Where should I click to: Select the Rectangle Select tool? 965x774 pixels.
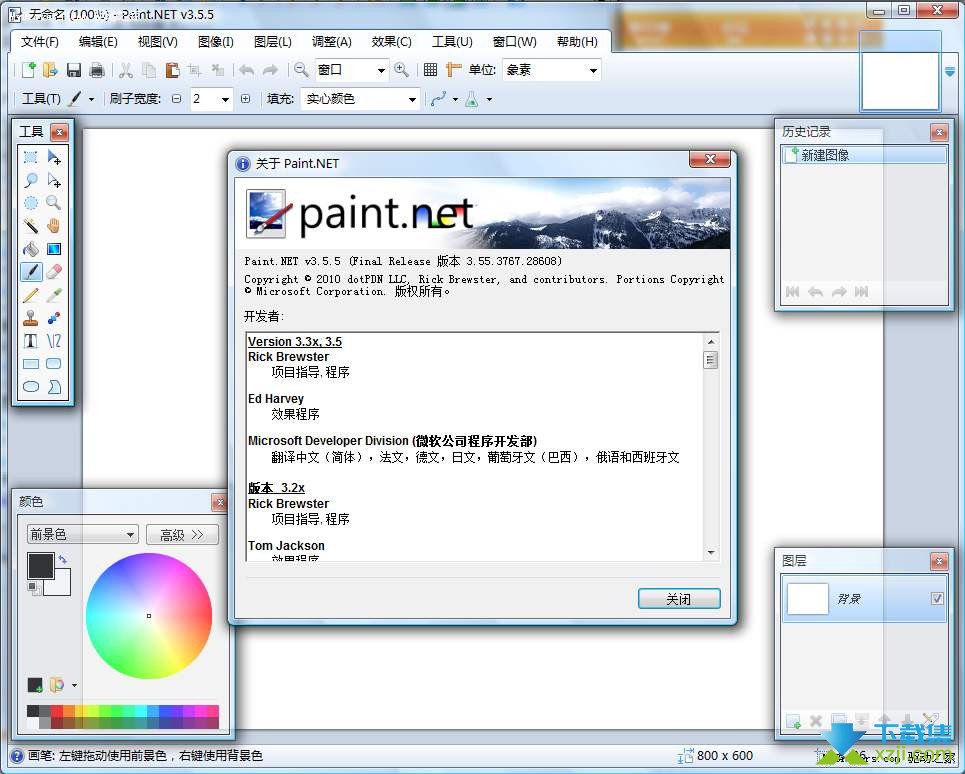[31, 158]
